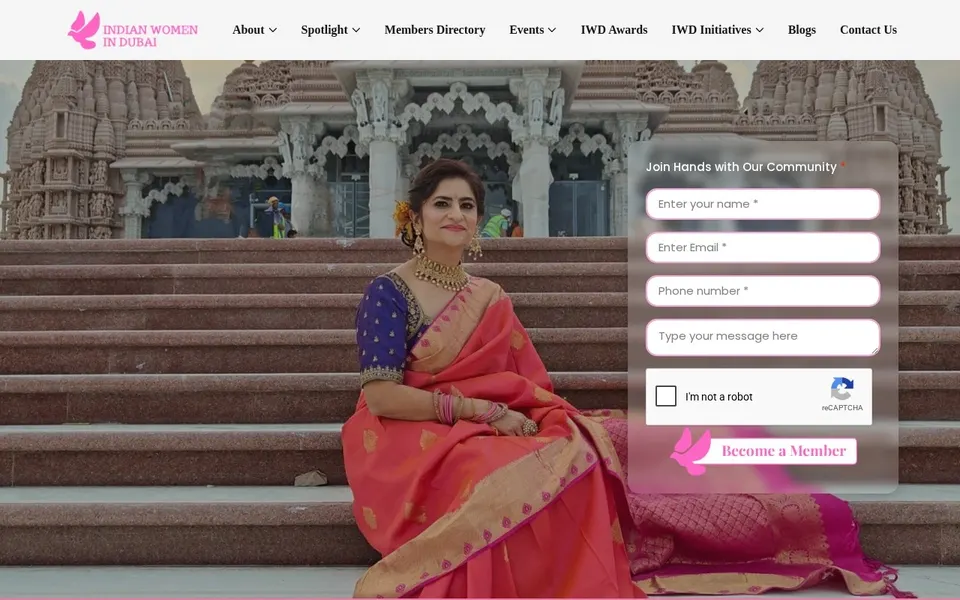Visit the Blogs page
Screen dimensions: 960x600
(801, 29)
